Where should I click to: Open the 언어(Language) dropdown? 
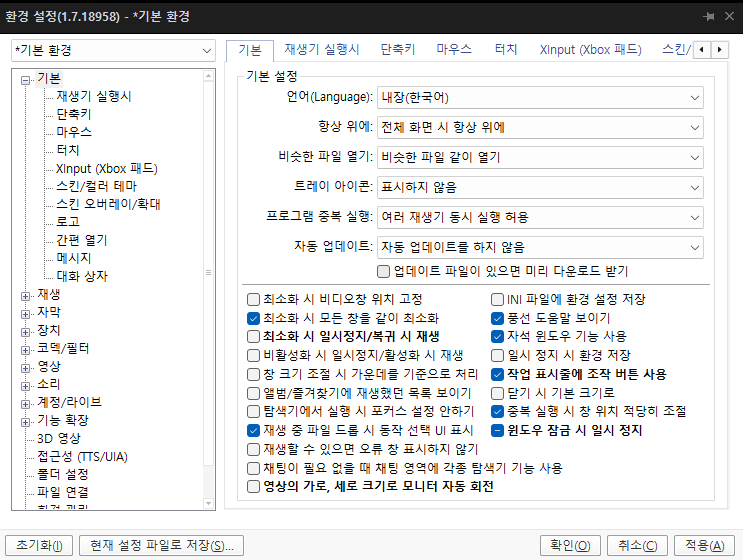540,98
